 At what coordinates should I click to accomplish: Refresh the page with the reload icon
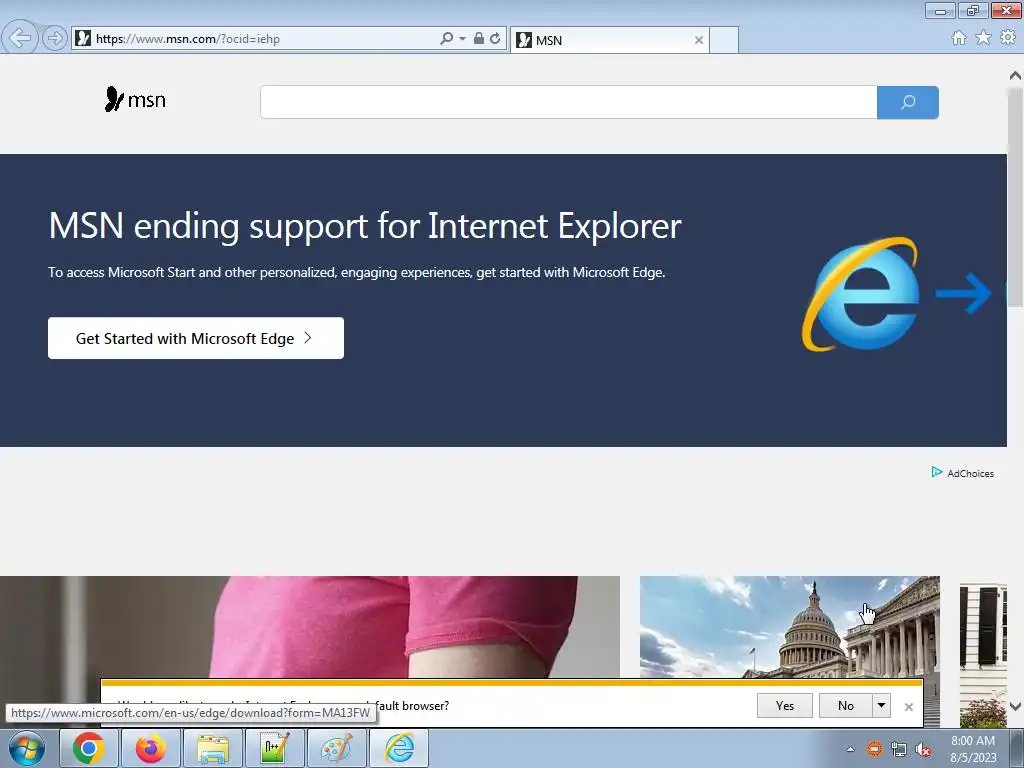[495, 39]
